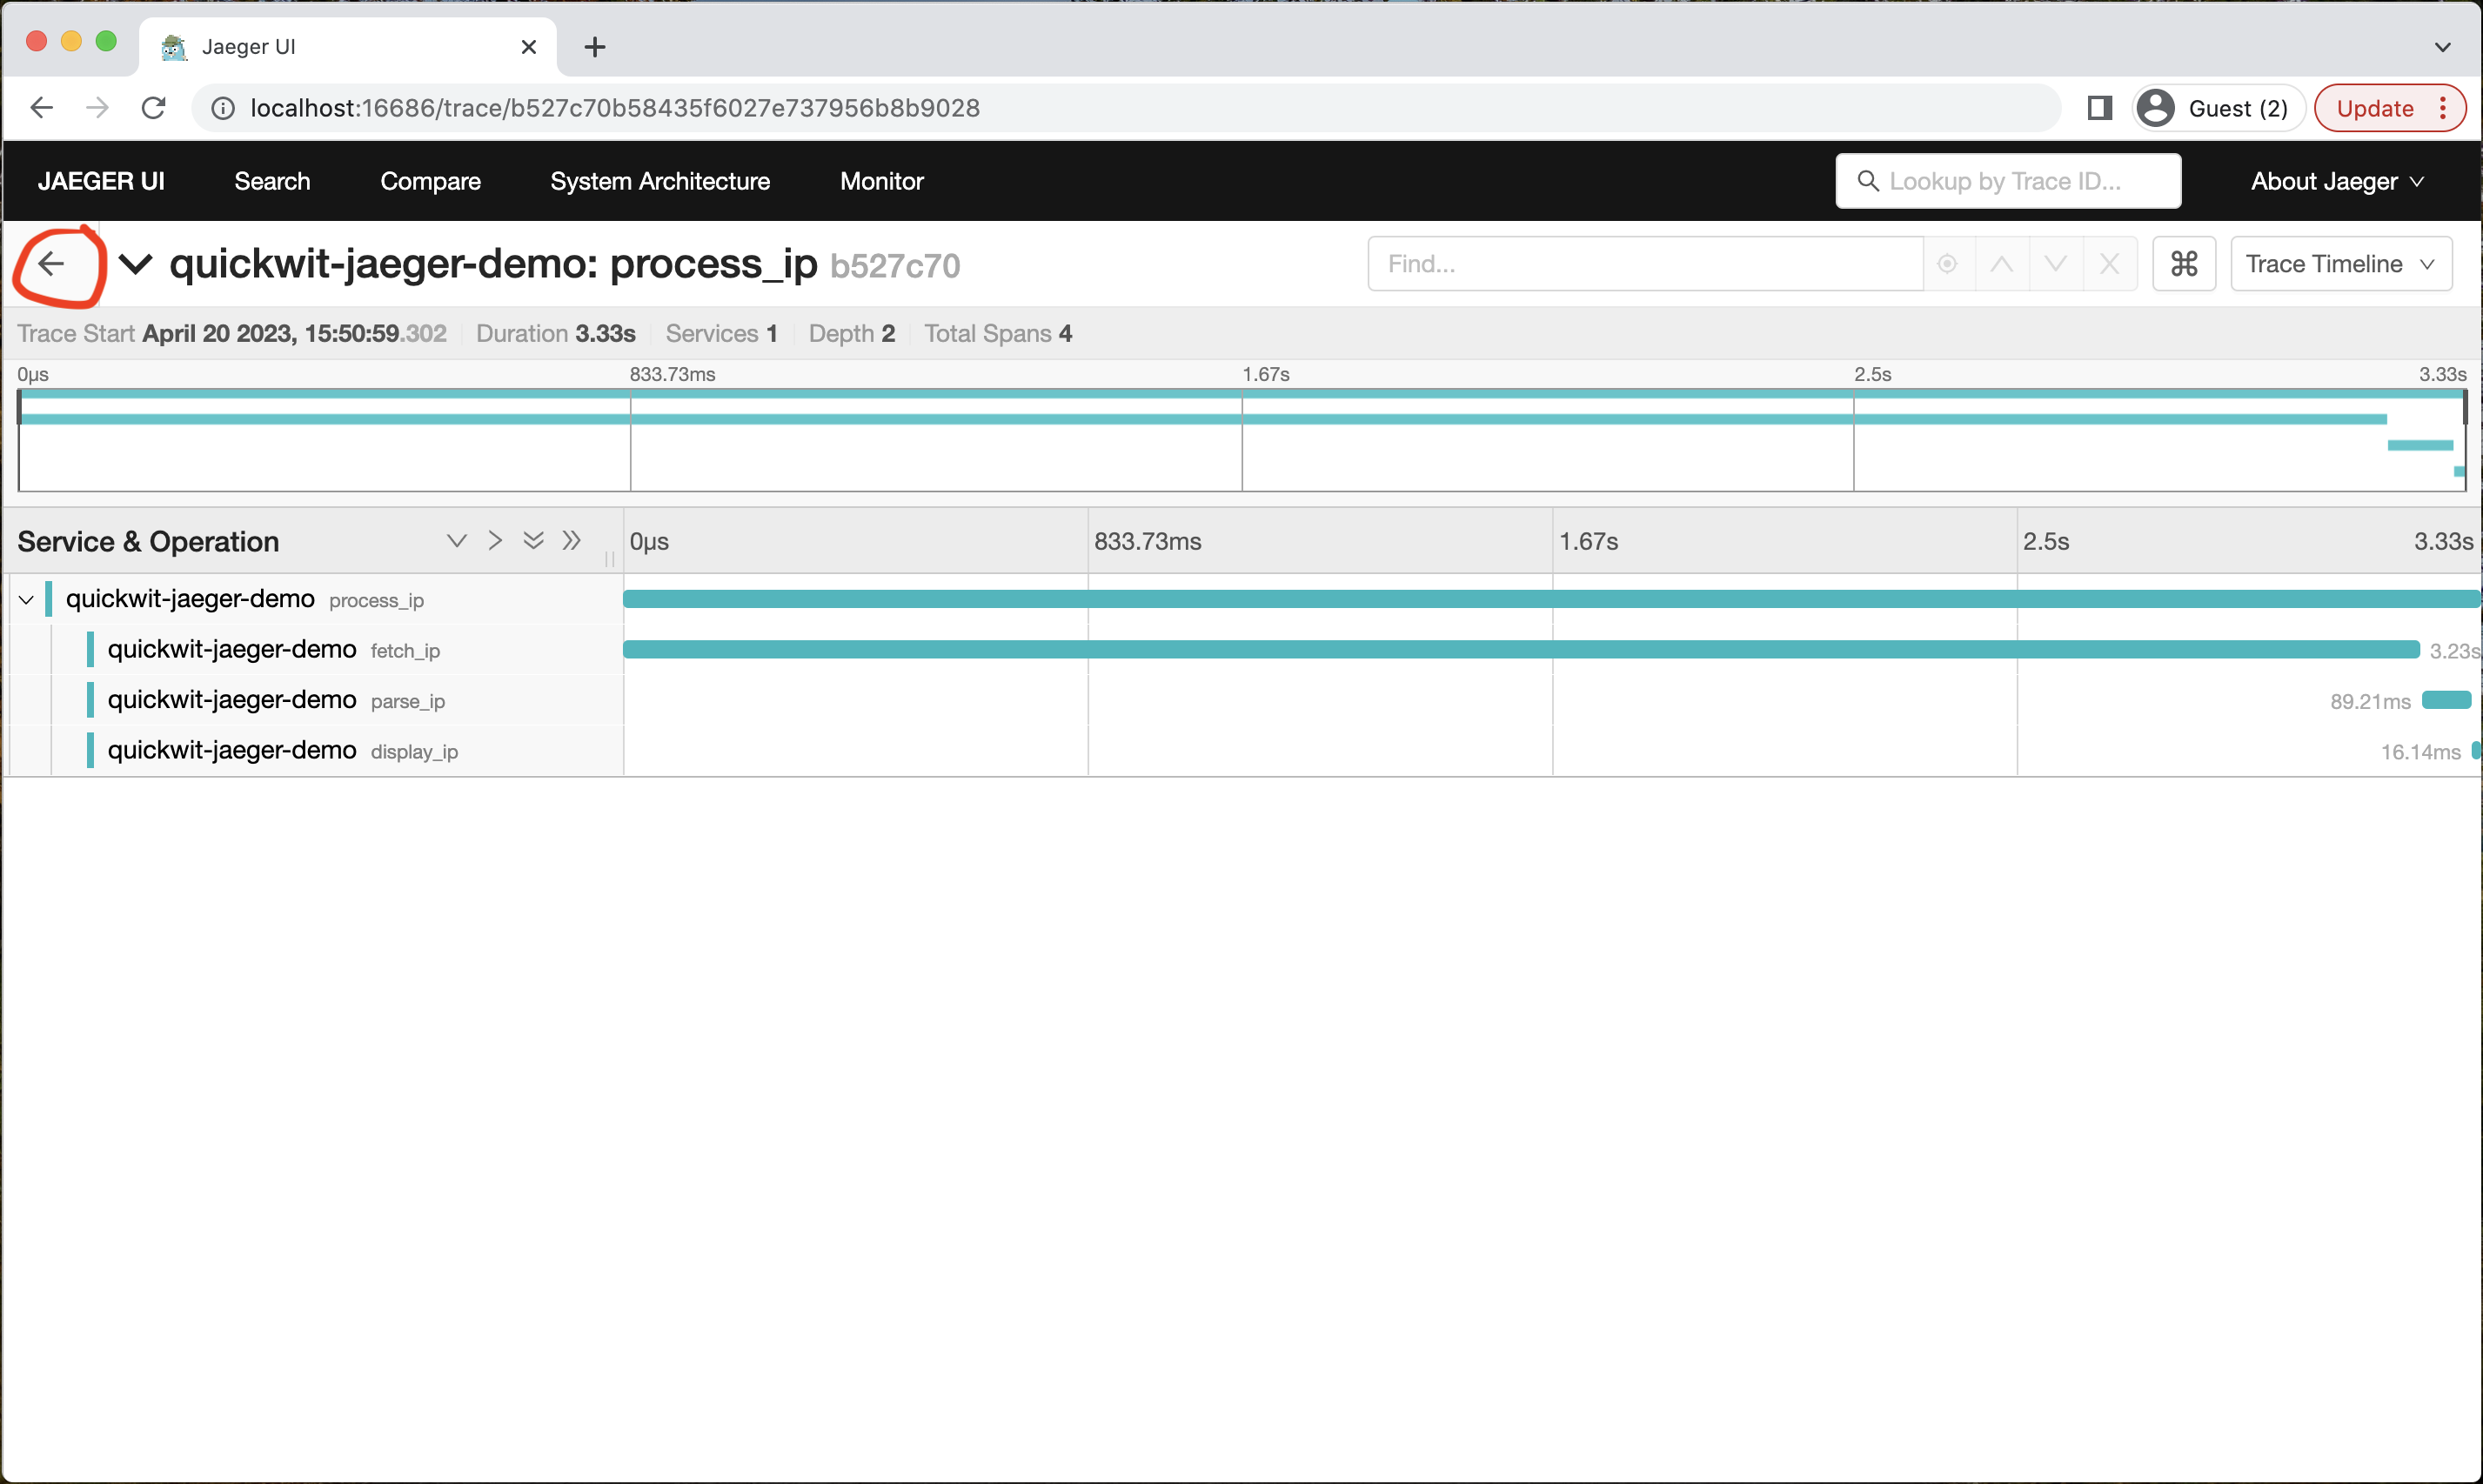Screen dimensions: 2483x1484
Task: Click the locate search result target icon
Action: pos(1947,264)
